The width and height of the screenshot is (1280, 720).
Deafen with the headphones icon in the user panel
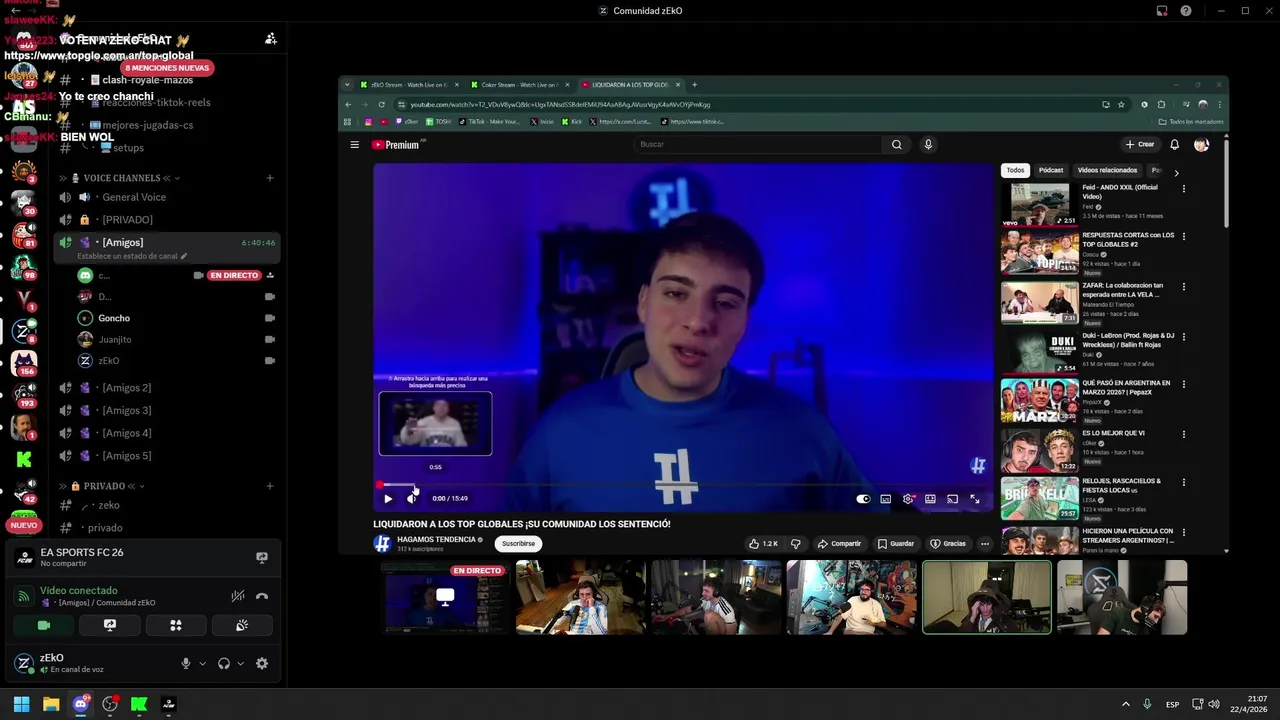224,663
